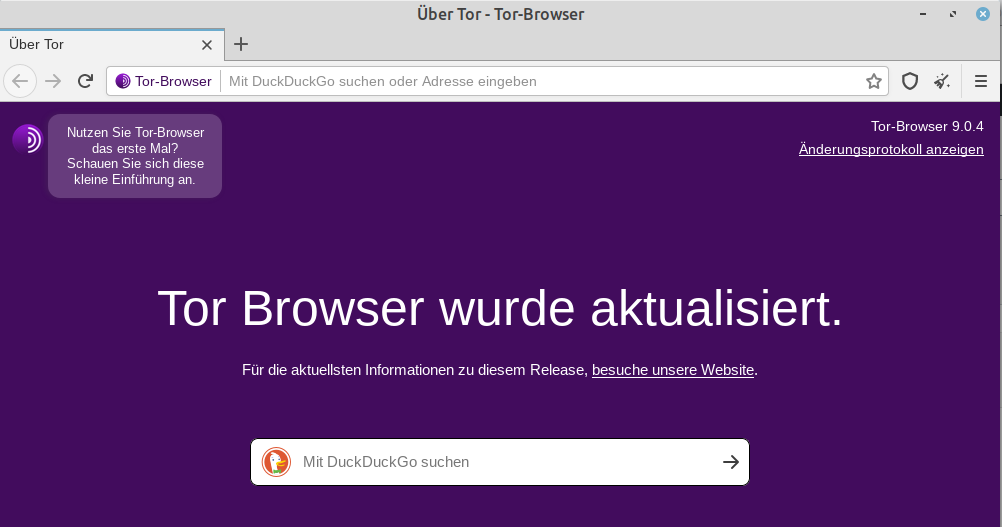Bookmark this page with the star icon
The height and width of the screenshot is (527, 1002).
pyautogui.click(x=874, y=81)
